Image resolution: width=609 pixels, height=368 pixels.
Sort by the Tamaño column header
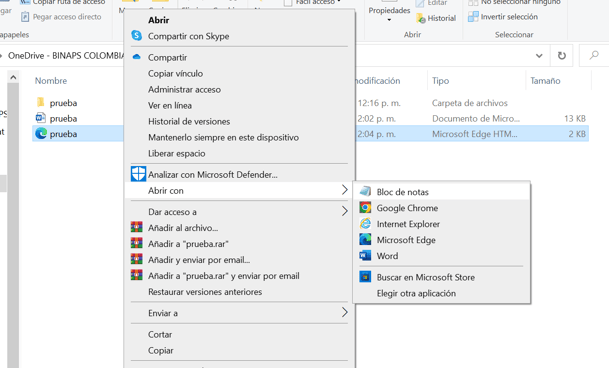pos(545,80)
